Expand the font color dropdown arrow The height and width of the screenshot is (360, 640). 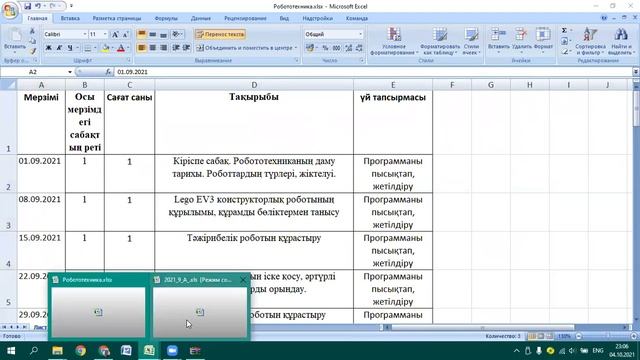pyautogui.click(x=128, y=48)
